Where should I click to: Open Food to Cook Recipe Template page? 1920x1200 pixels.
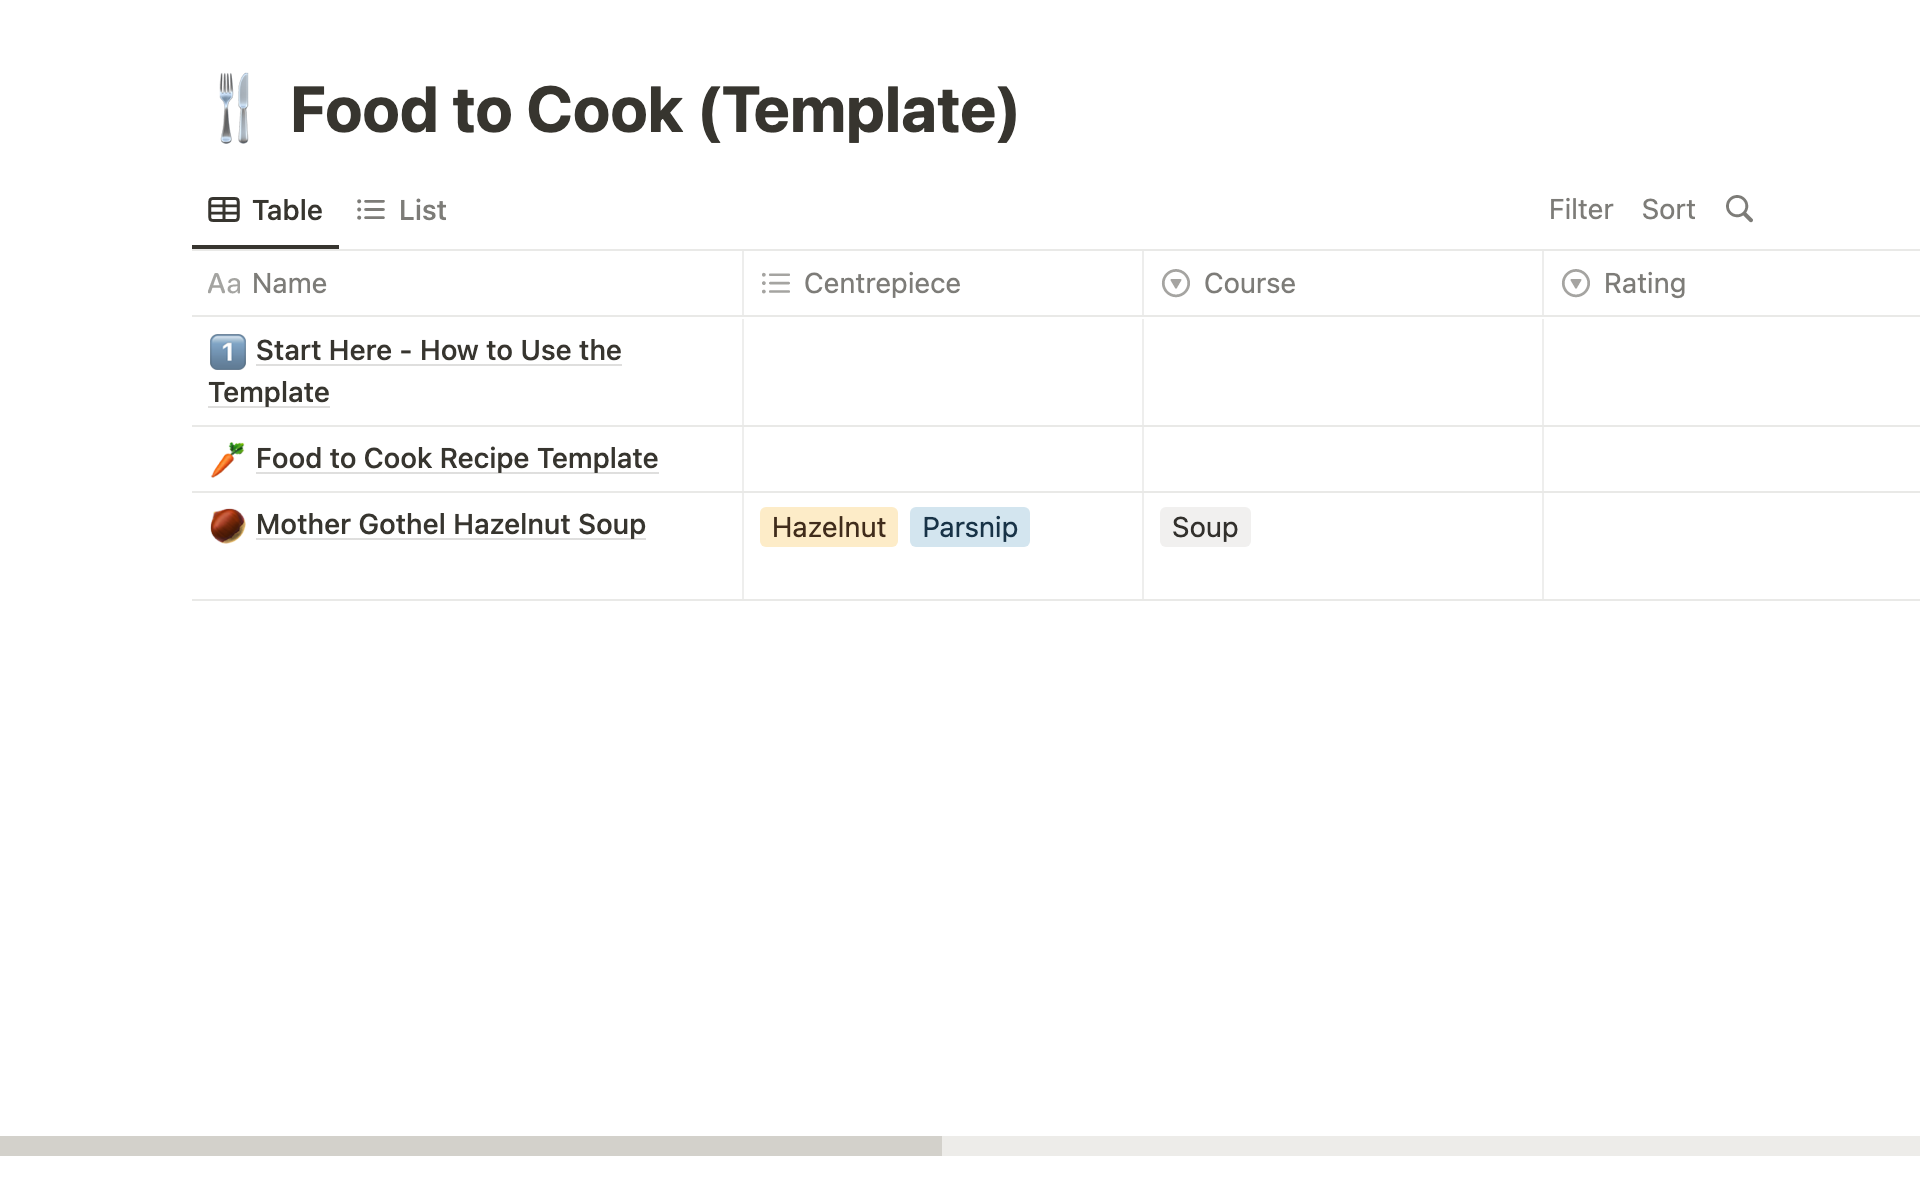[x=457, y=459]
